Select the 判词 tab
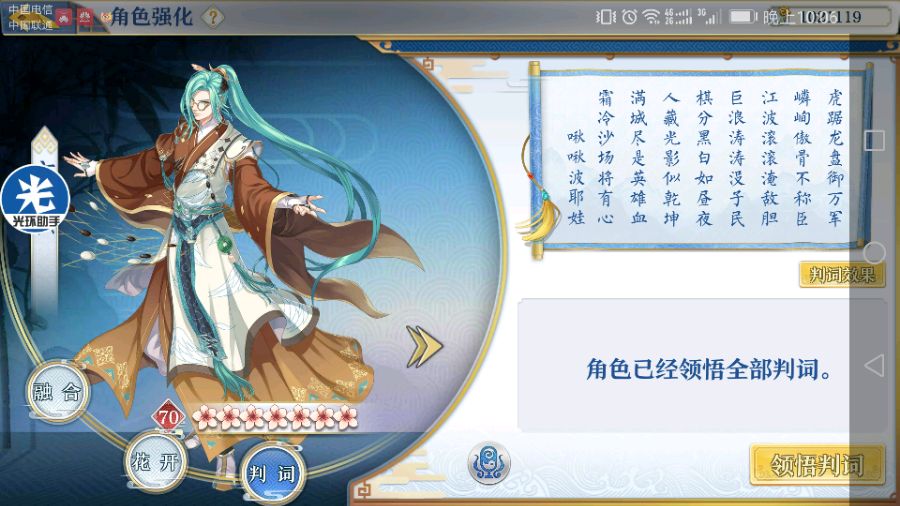This screenshot has width=900, height=506. point(273,473)
